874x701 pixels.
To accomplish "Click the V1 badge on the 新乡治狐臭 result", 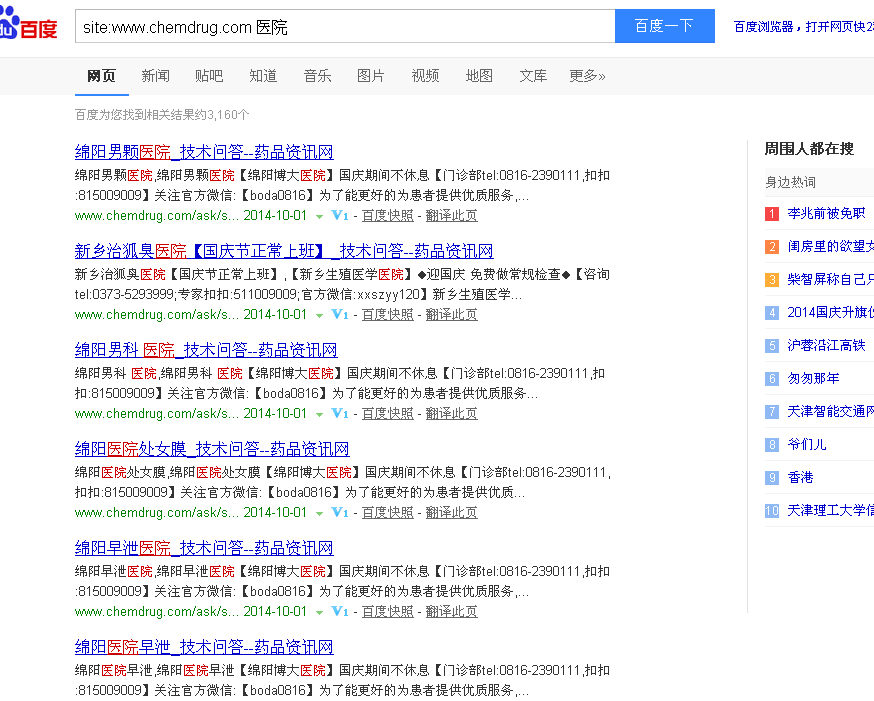I will coord(340,314).
